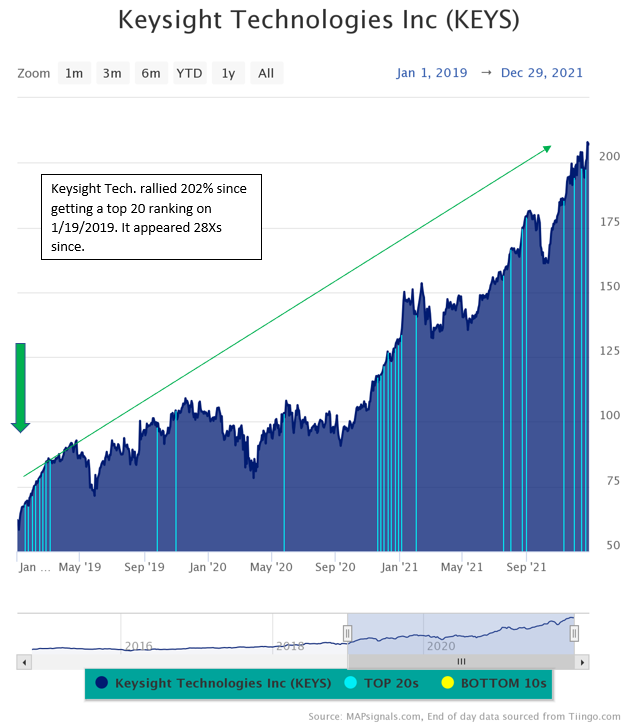625x724 pixels.
Task: Toggle the TOP 20s legend series
Action: (x=381, y=683)
